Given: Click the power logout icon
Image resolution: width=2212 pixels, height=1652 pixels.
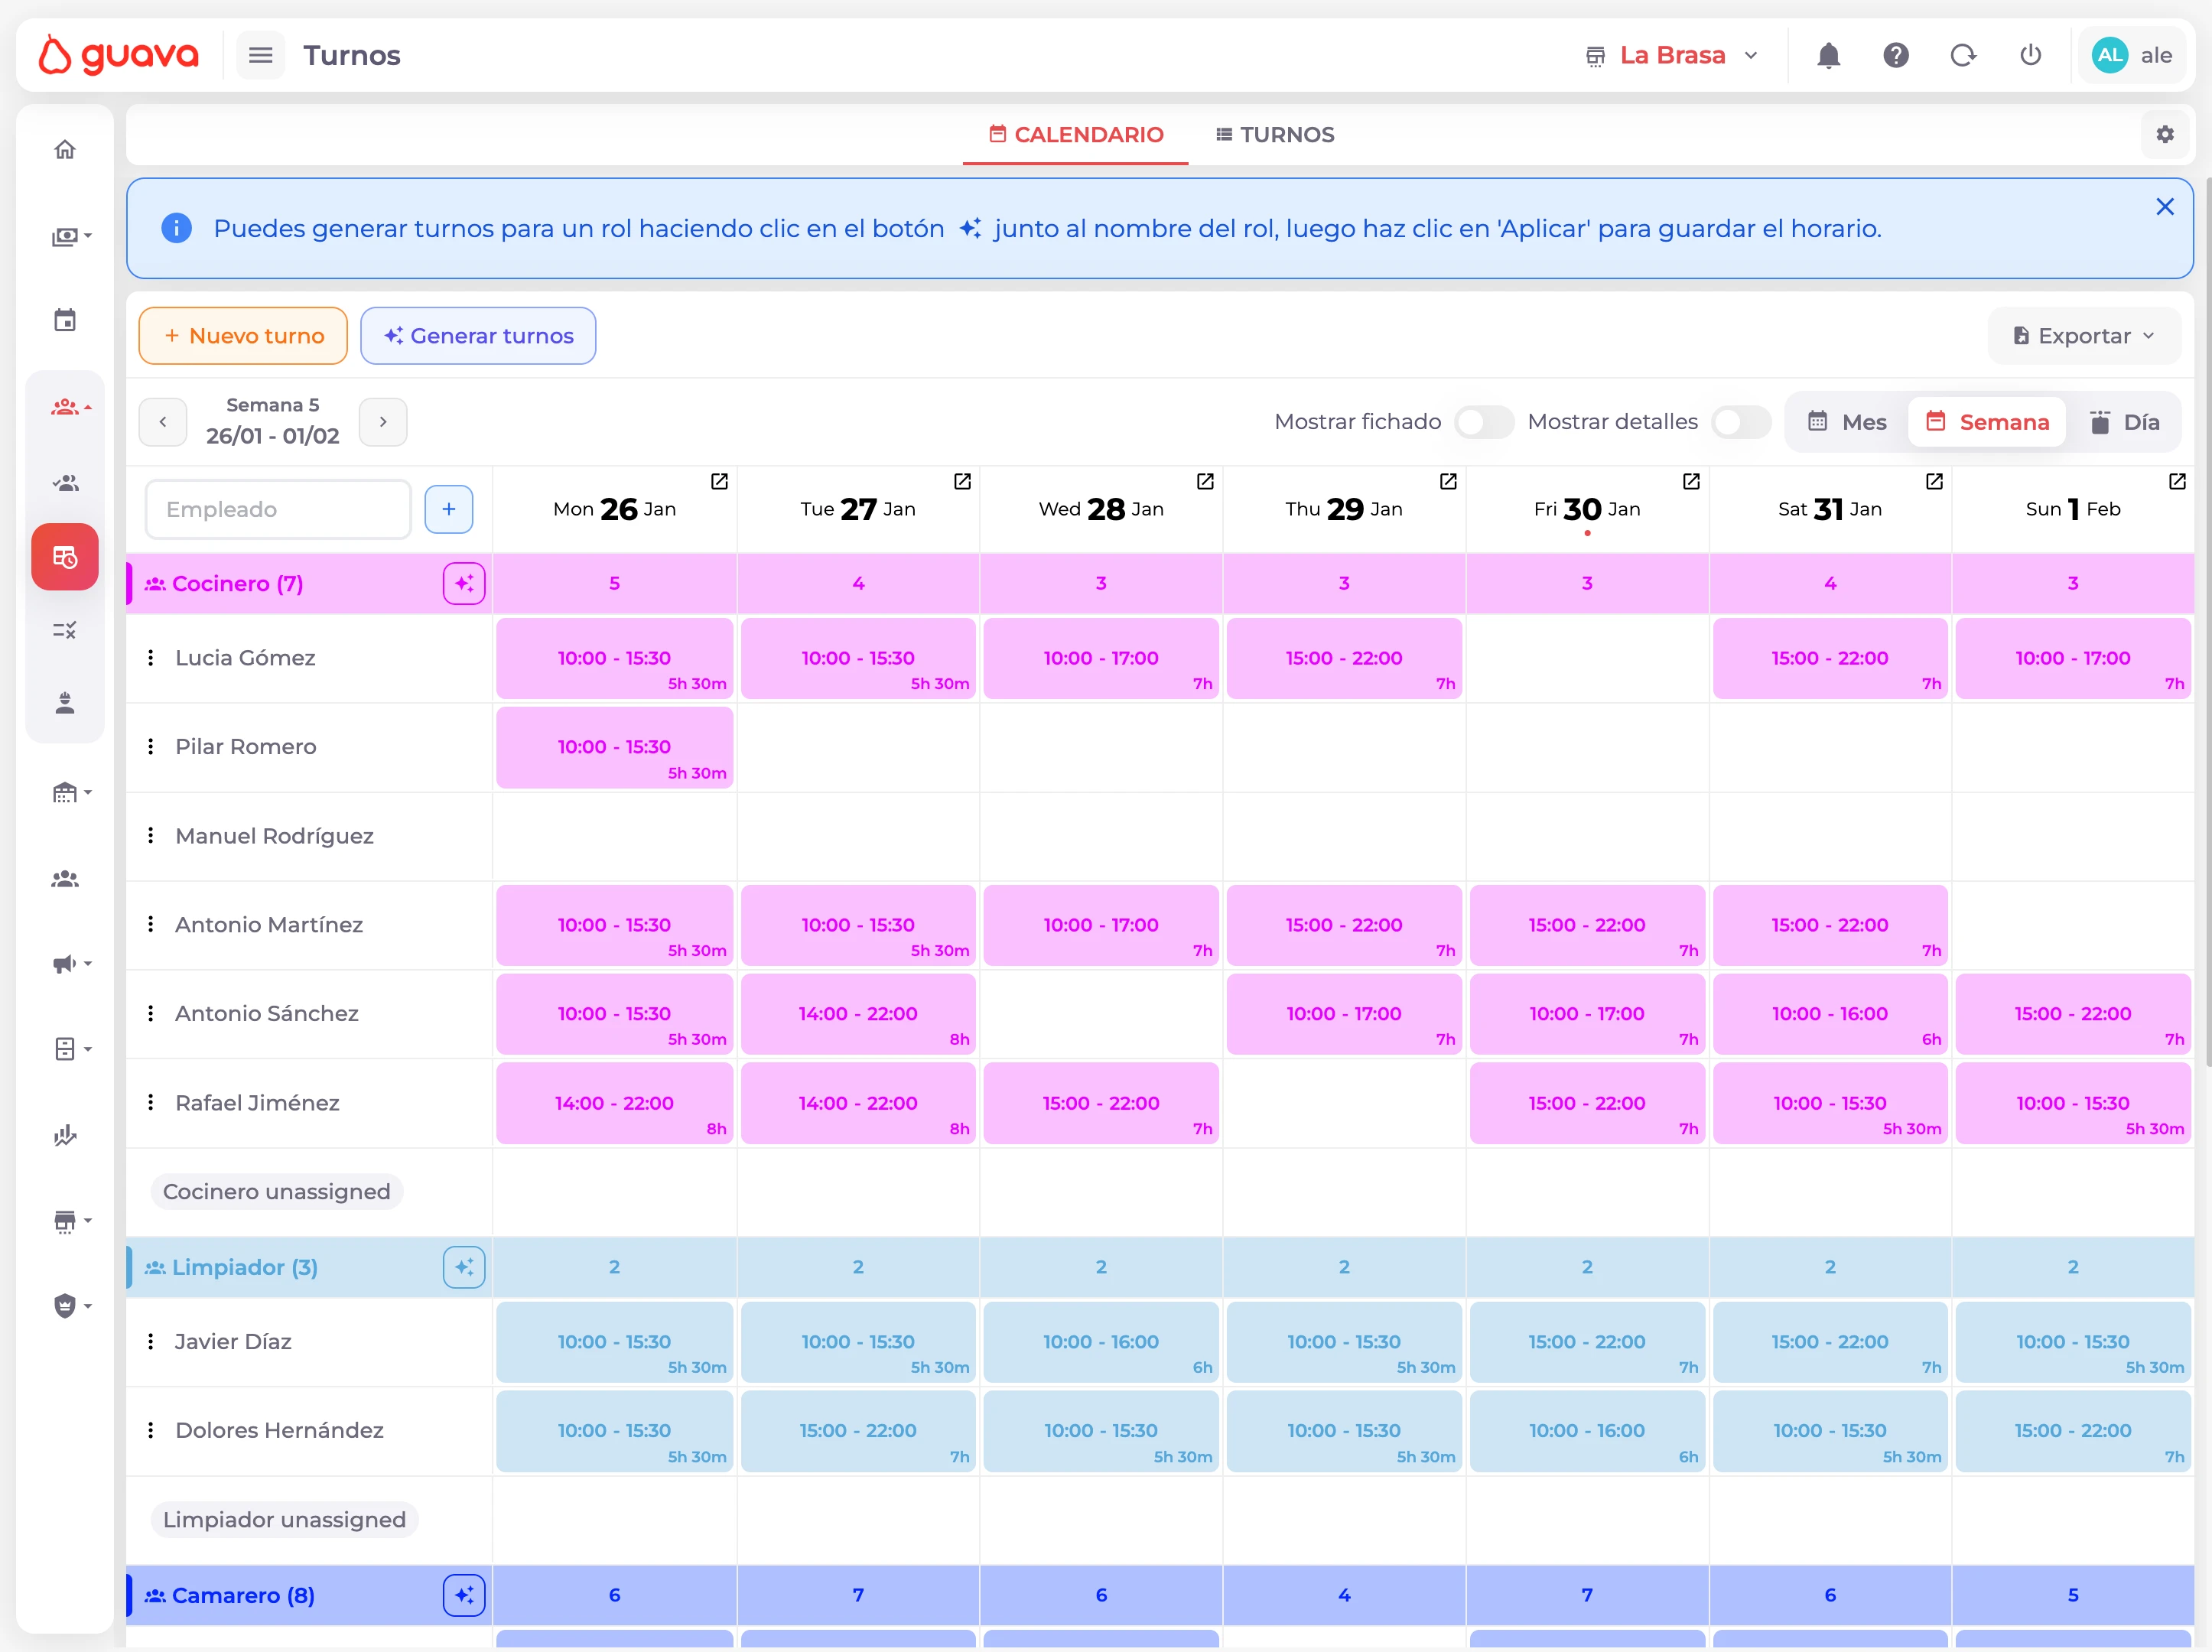Looking at the screenshot, I should click(2030, 56).
